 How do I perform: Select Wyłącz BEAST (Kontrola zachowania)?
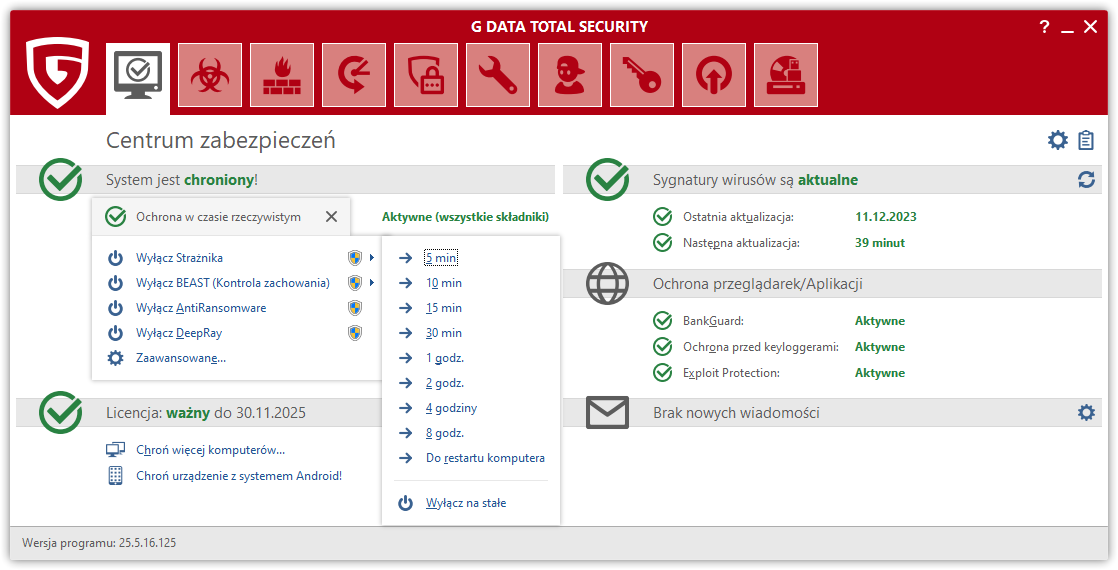(x=233, y=283)
